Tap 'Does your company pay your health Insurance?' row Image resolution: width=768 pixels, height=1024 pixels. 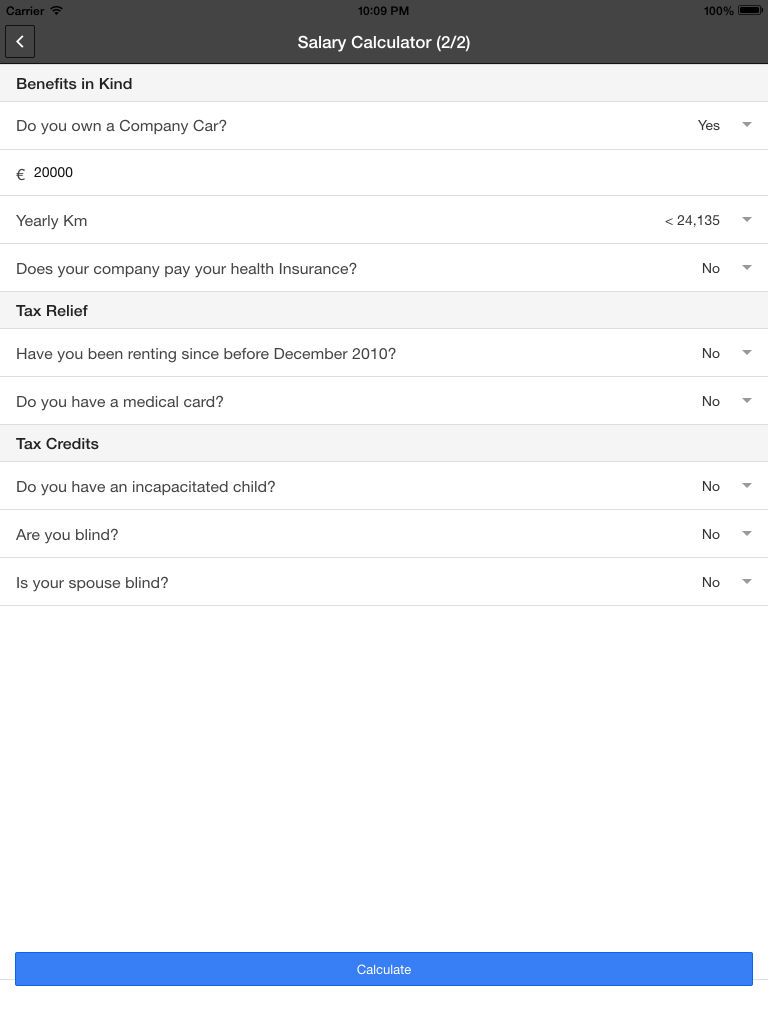tap(384, 268)
